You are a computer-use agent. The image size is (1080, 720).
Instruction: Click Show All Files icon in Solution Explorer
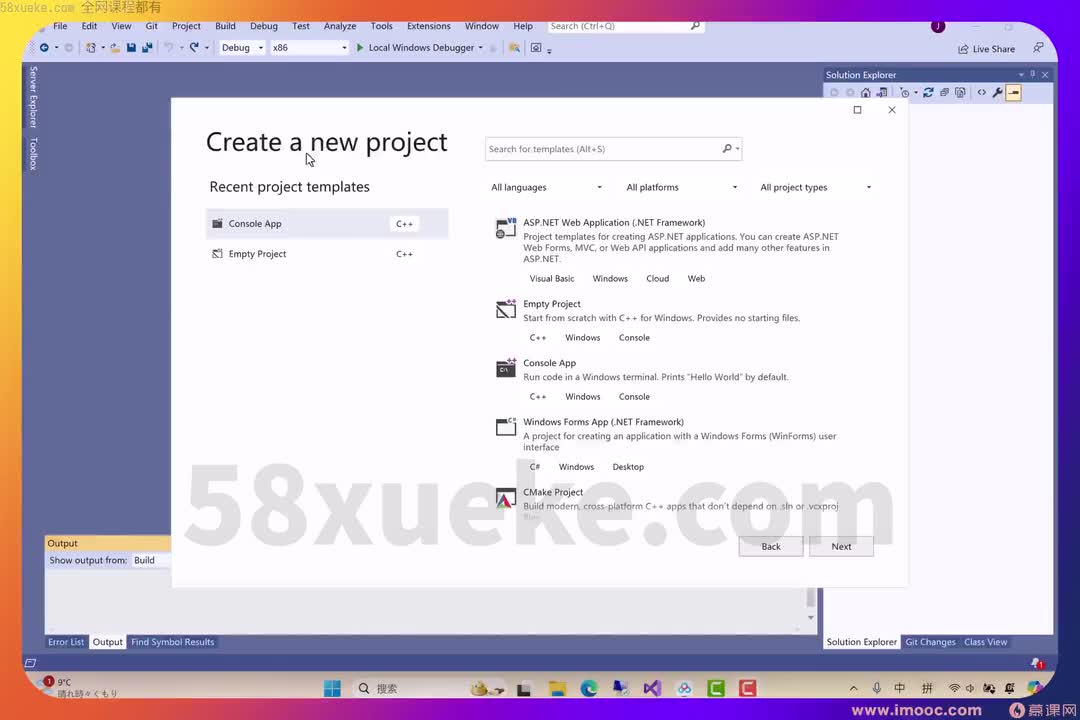click(960, 92)
